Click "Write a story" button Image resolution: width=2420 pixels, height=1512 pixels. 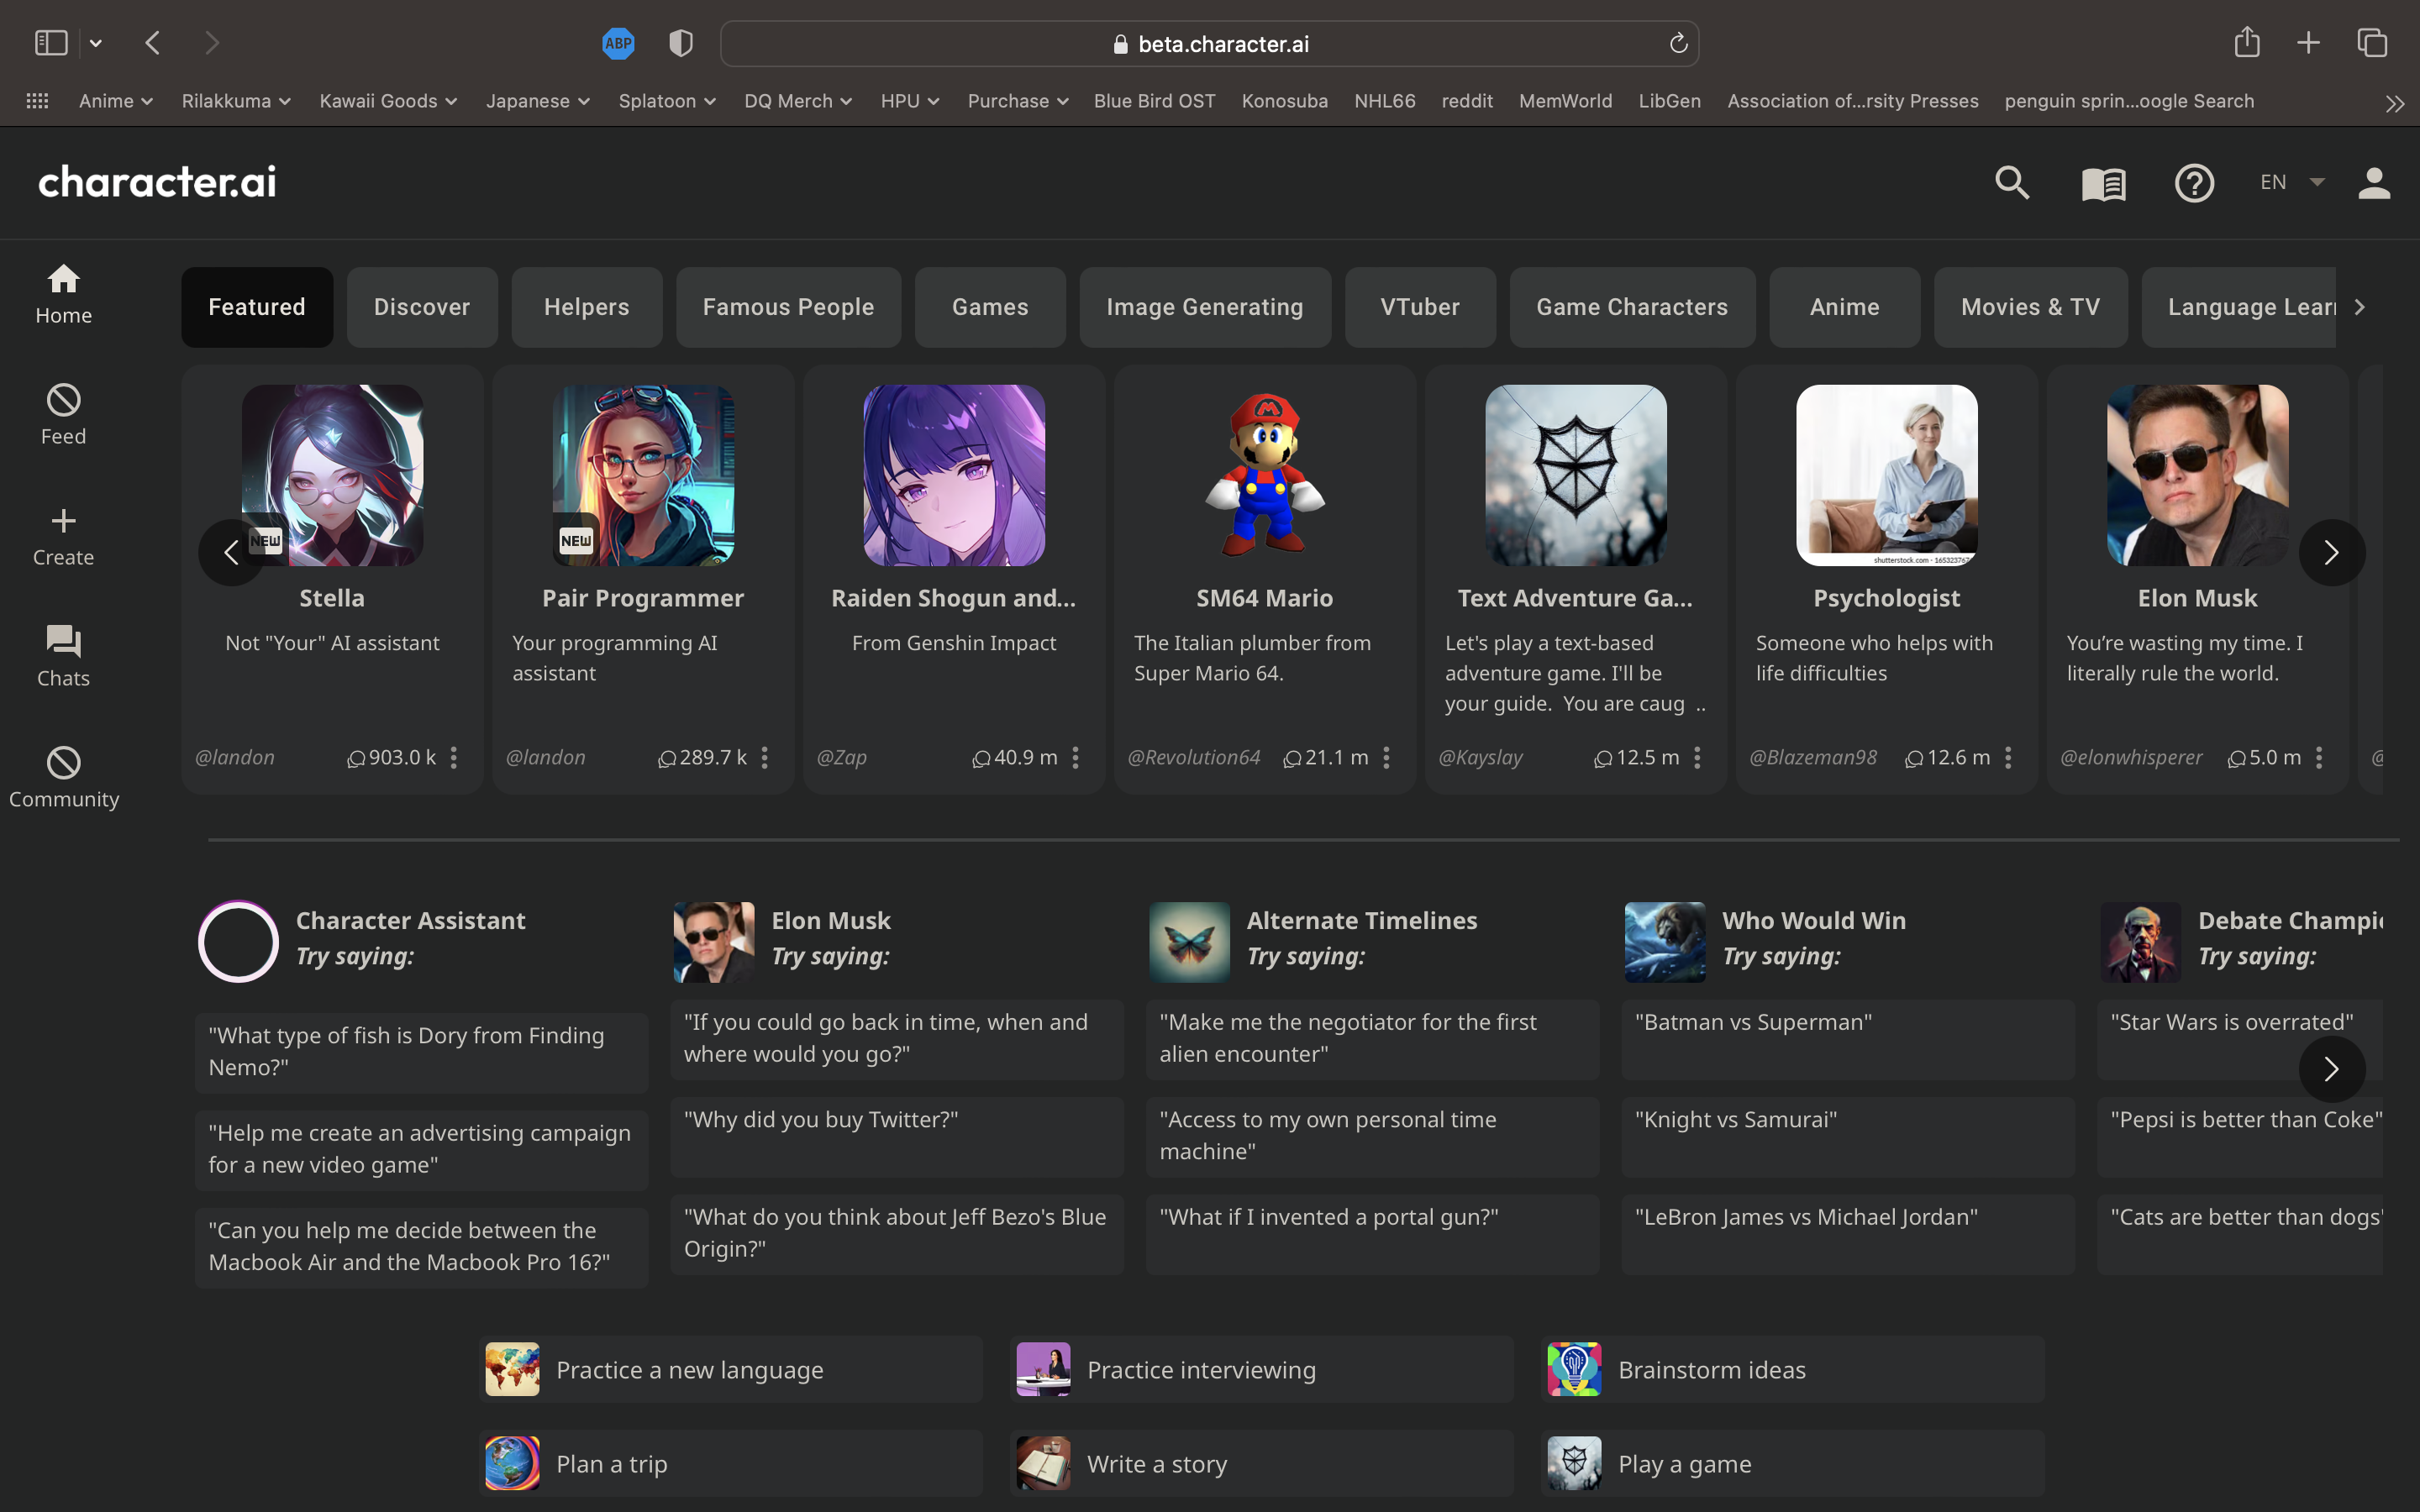[1261, 1463]
